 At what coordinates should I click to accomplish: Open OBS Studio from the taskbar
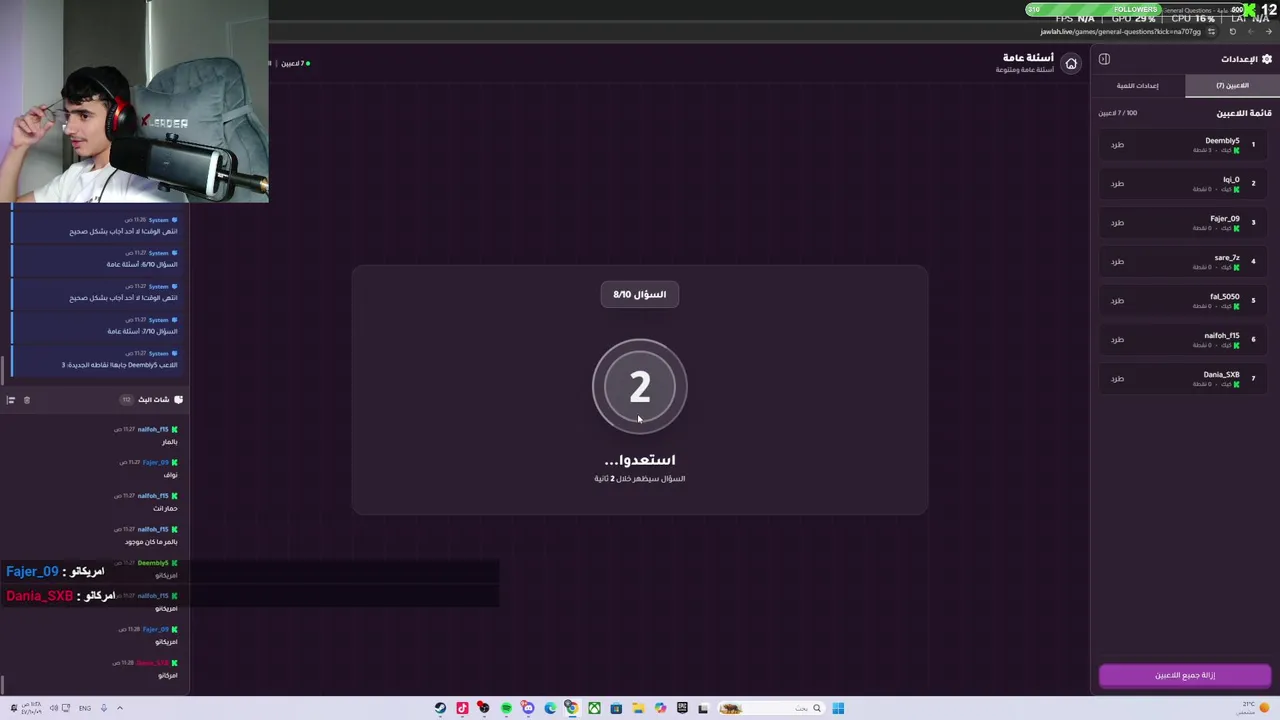(x=484, y=708)
